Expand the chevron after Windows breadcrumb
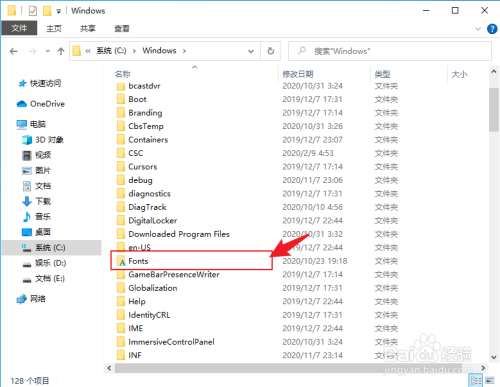500x387 pixels. (184, 51)
